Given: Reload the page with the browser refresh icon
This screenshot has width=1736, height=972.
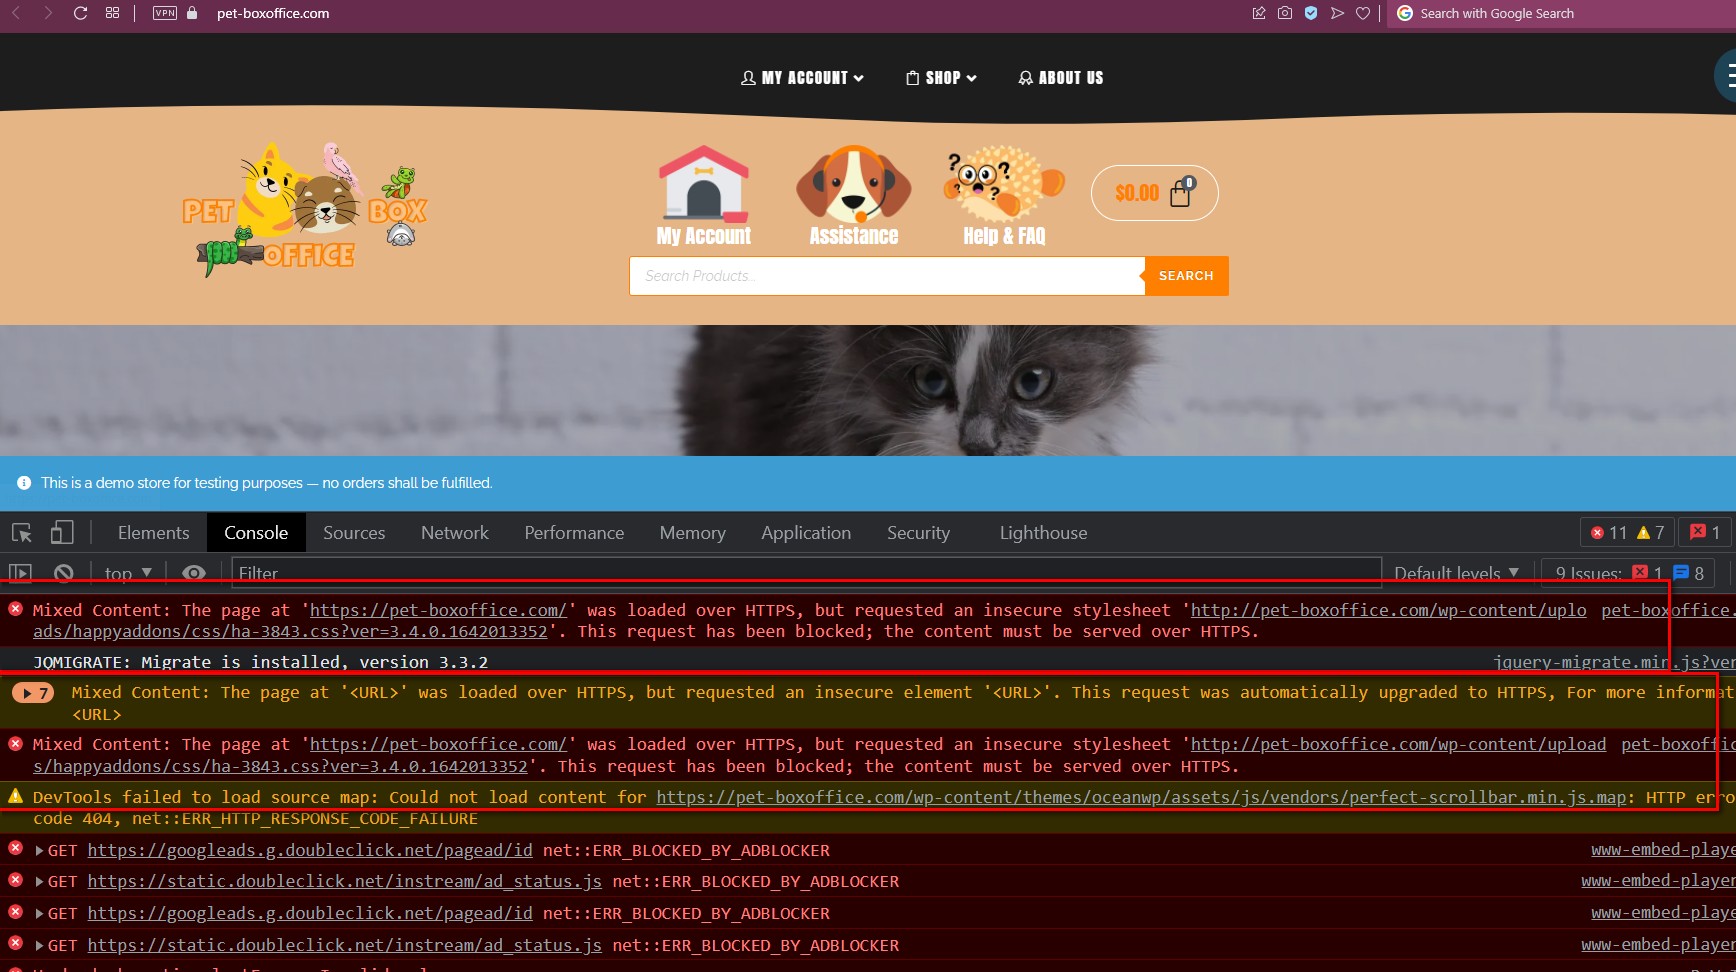Looking at the screenshot, I should tap(80, 13).
